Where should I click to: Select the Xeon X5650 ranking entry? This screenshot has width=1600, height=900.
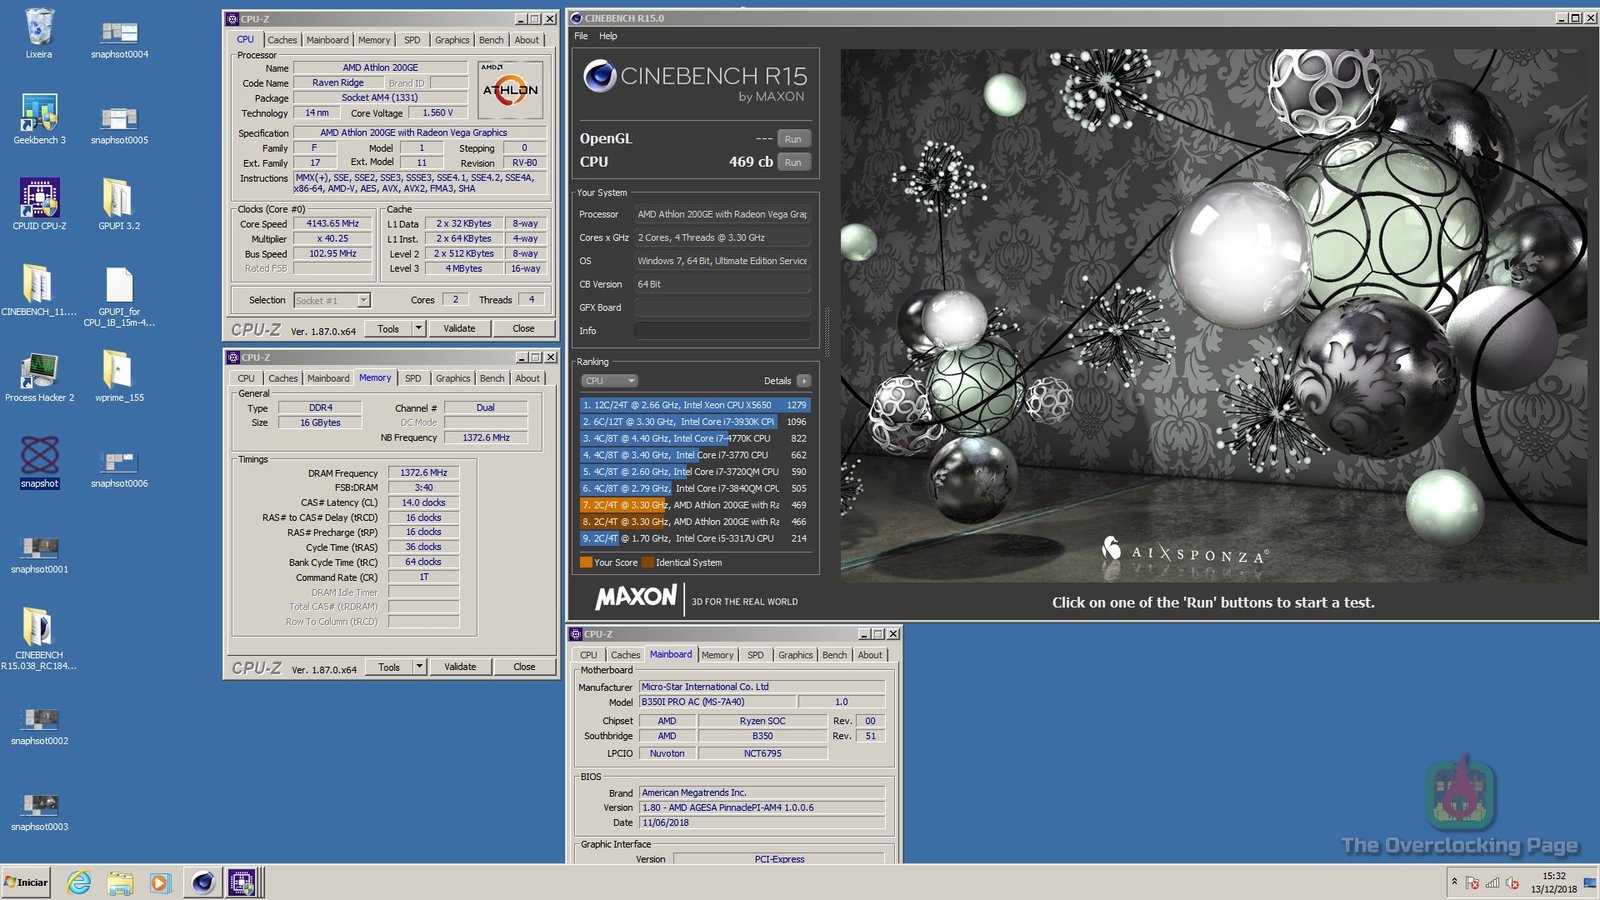click(694, 405)
